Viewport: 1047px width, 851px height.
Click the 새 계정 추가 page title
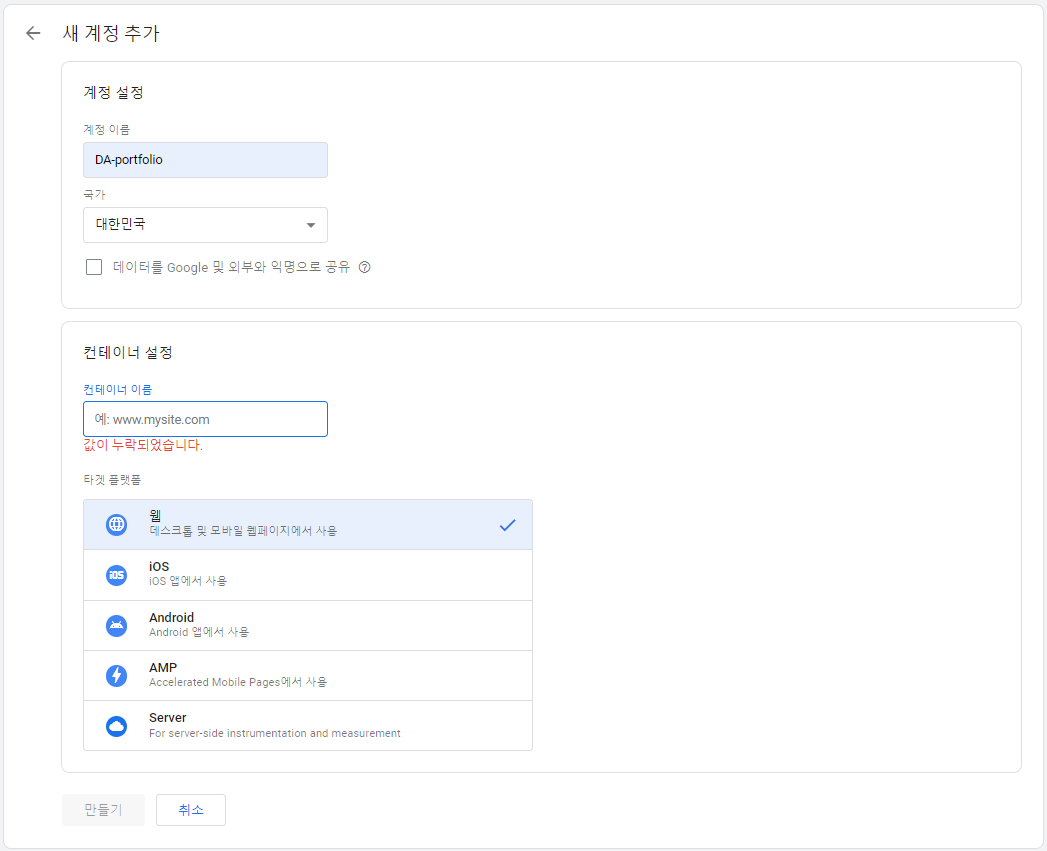[x=111, y=33]
